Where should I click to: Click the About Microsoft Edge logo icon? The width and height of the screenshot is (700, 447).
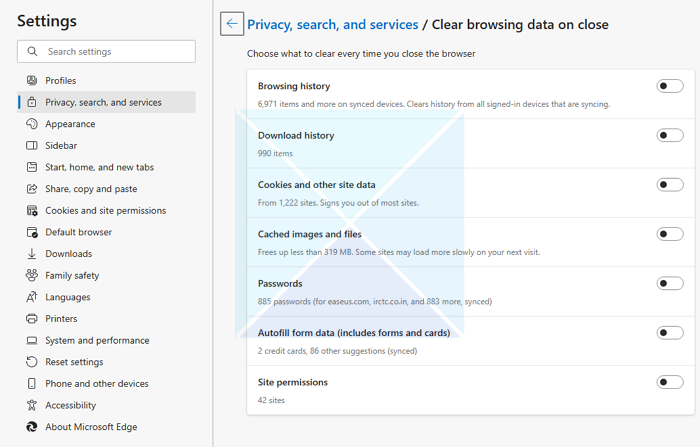(32, 427)
